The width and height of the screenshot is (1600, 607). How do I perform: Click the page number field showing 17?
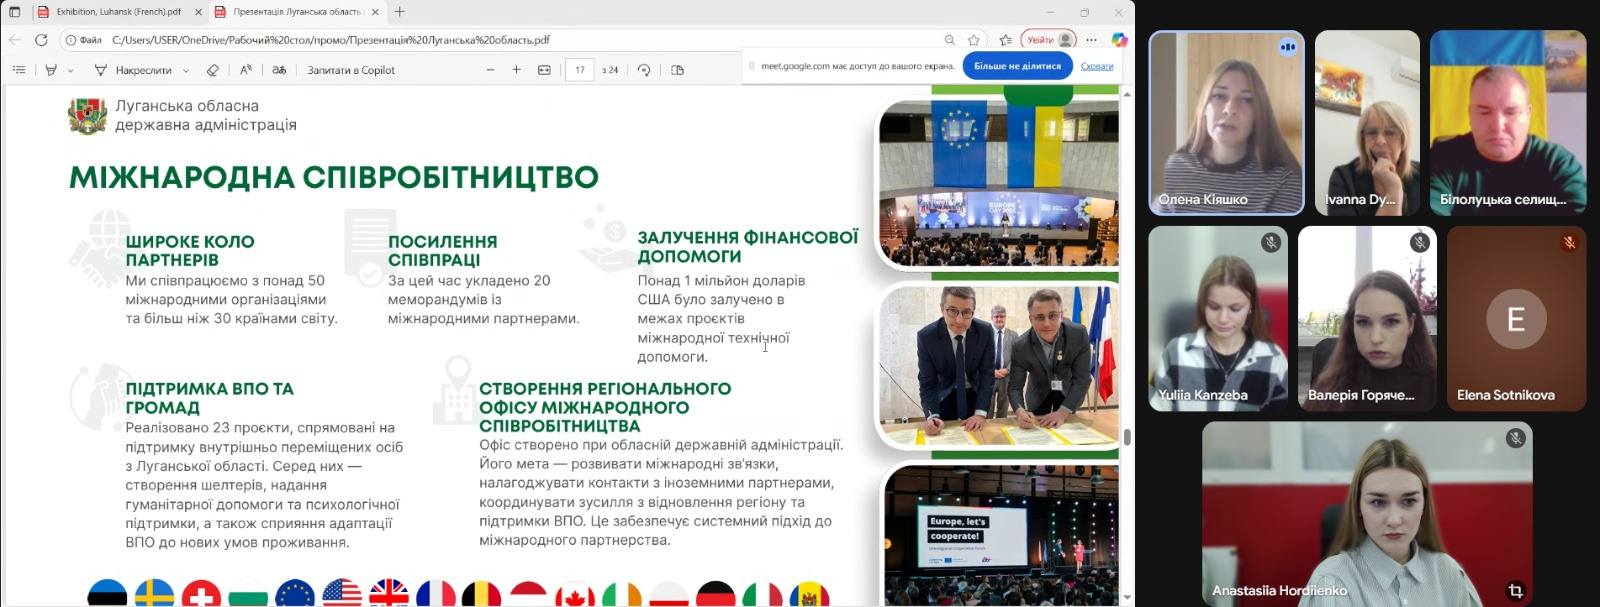(x=580, y=70)
